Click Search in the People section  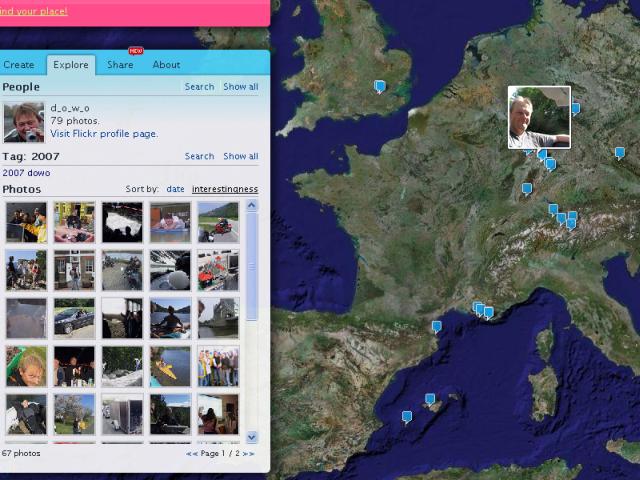pyautogui.click(x=199, y=87)
